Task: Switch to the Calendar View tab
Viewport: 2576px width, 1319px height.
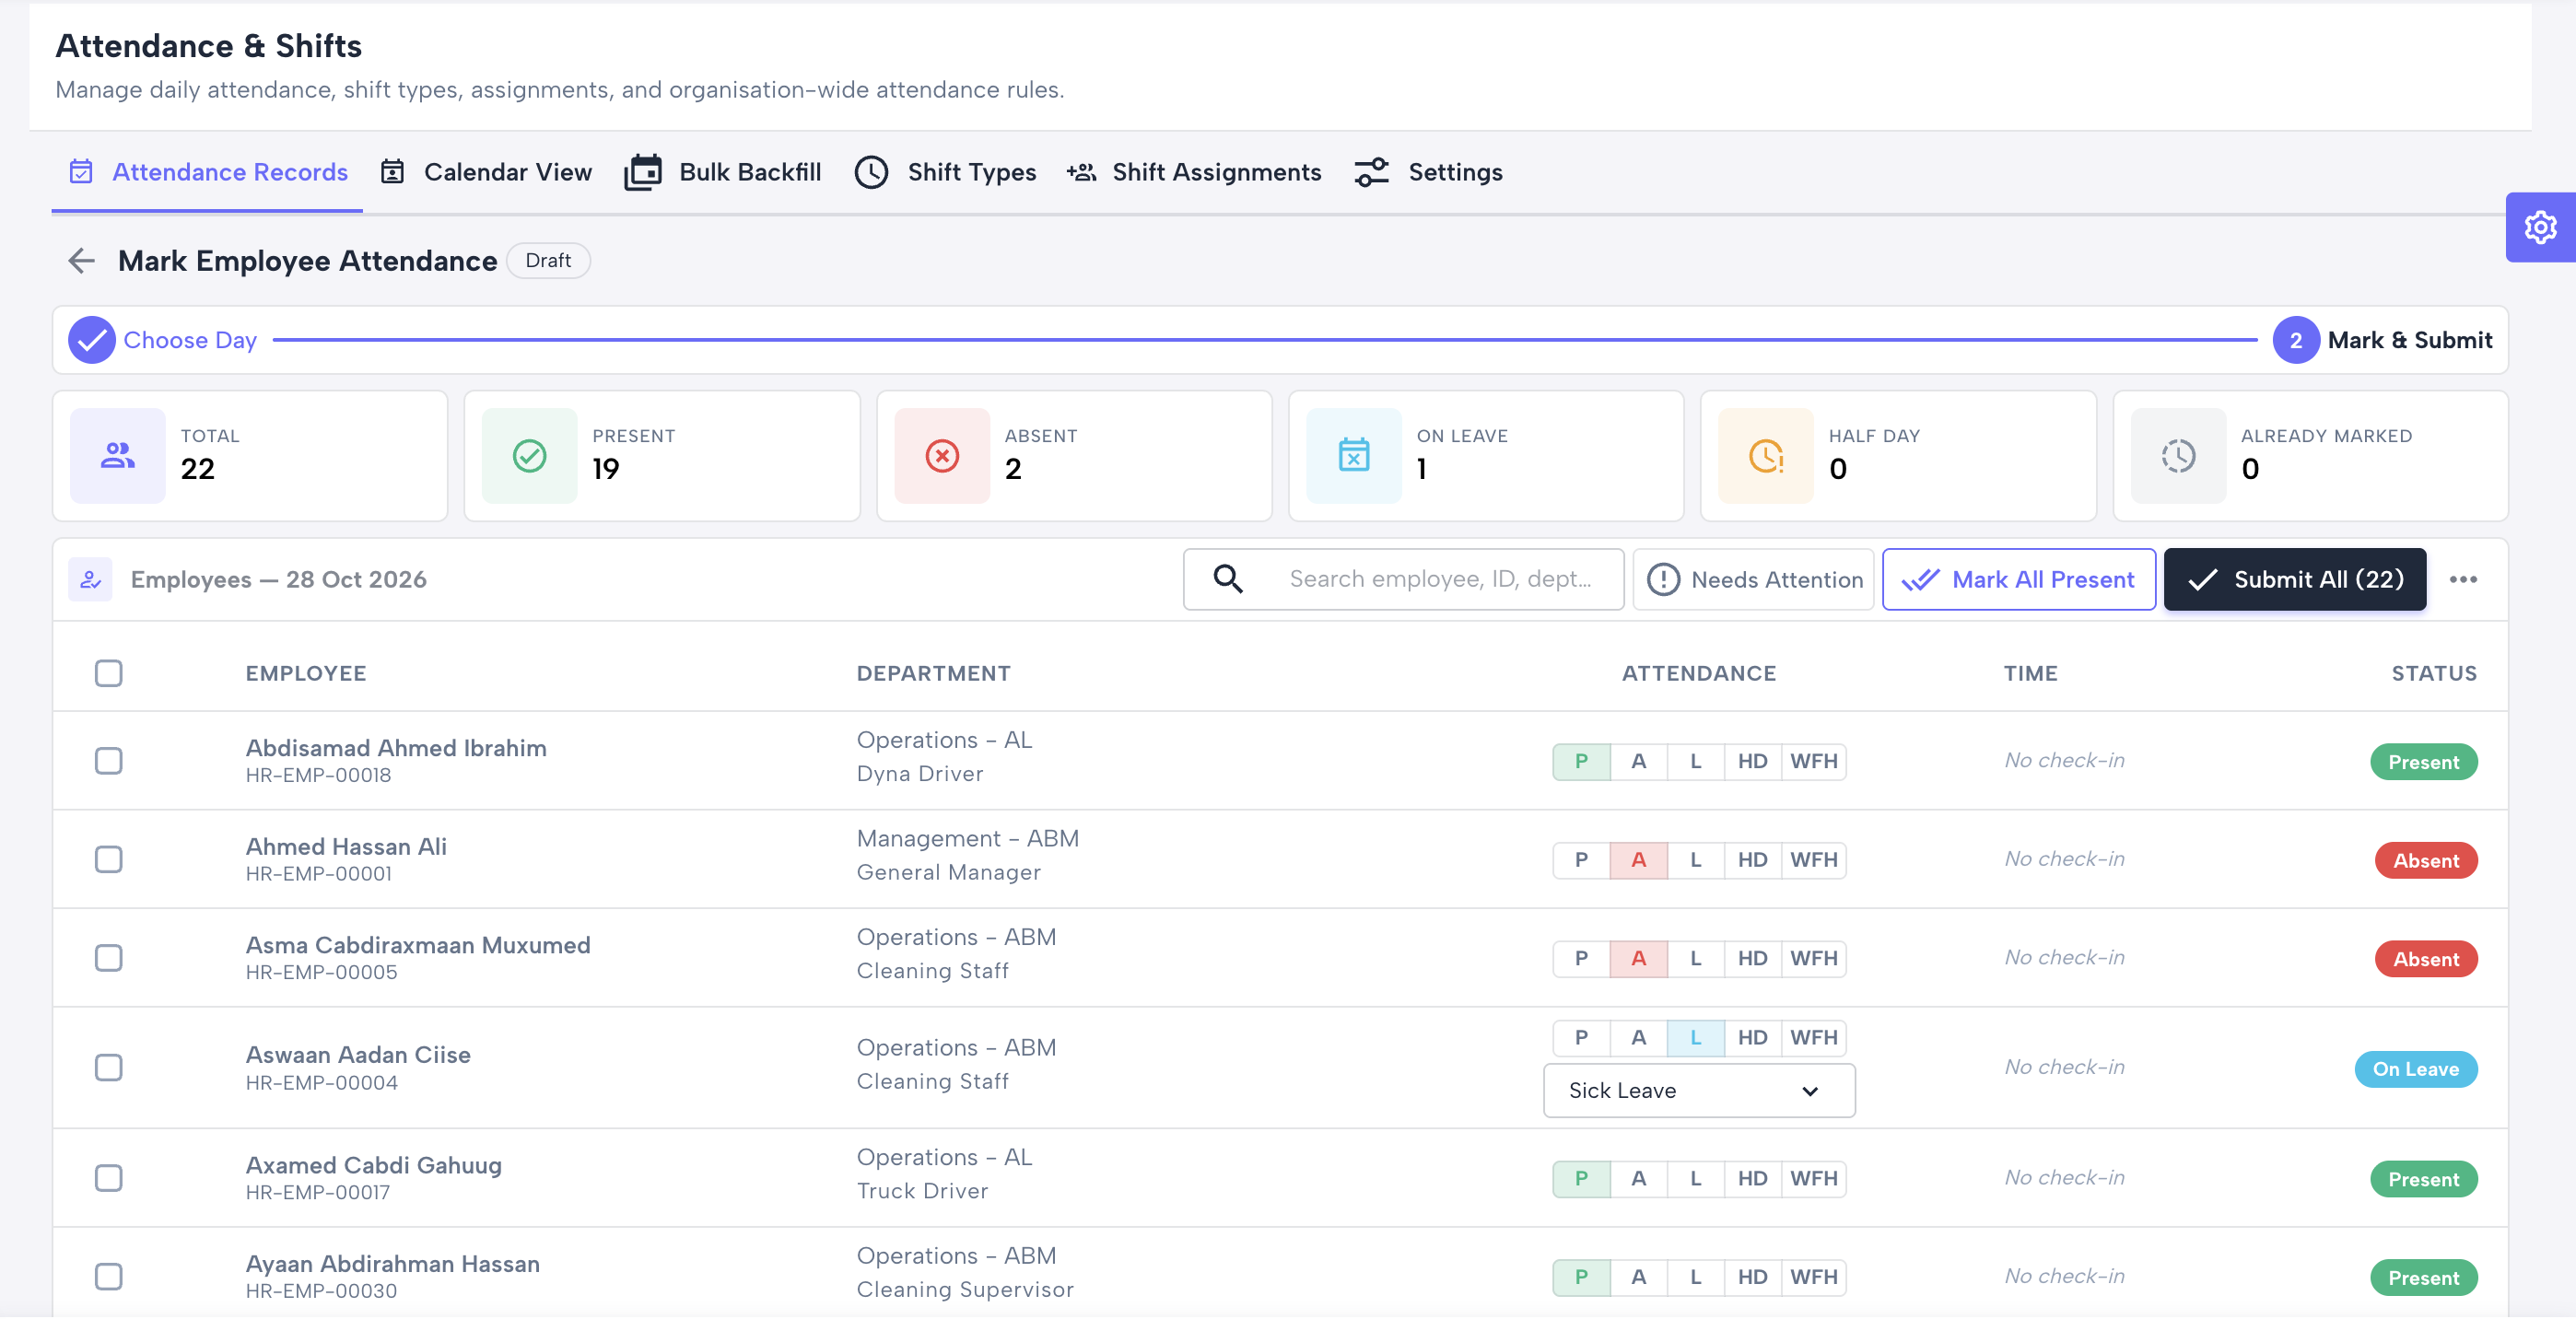Action: [x=487, y=172]
